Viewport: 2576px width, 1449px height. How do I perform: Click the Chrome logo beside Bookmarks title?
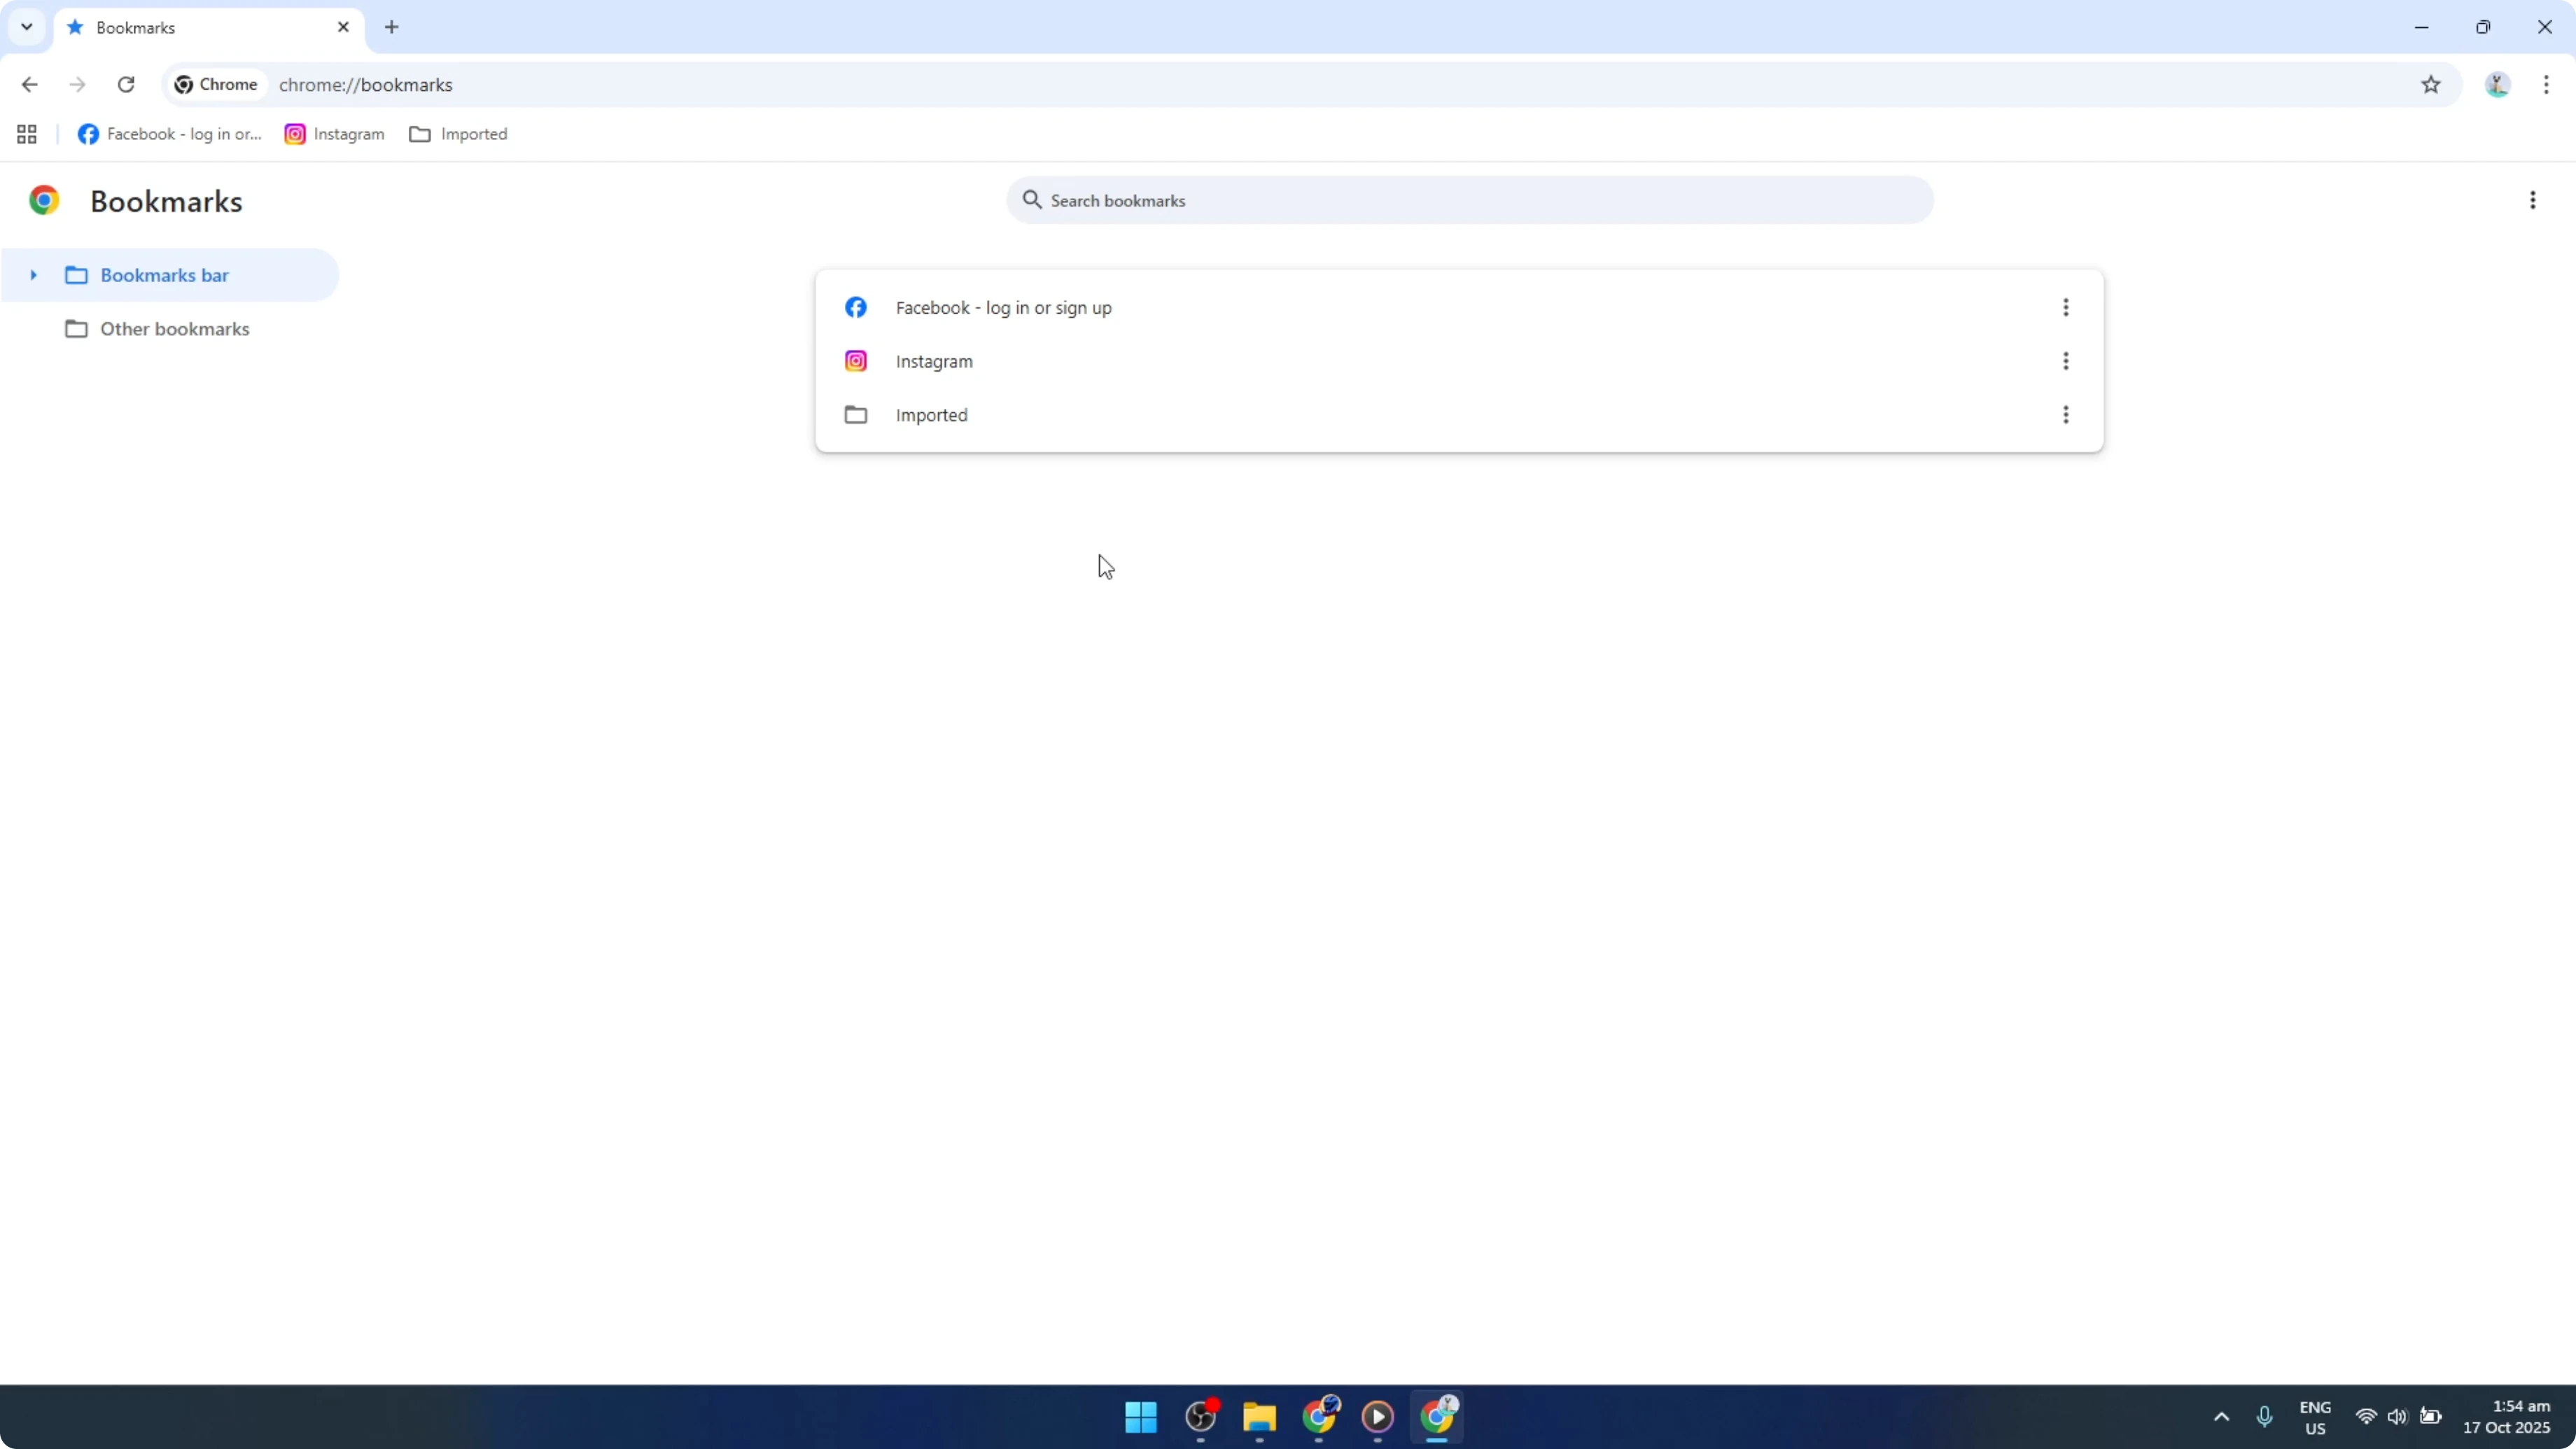point(44,201)
